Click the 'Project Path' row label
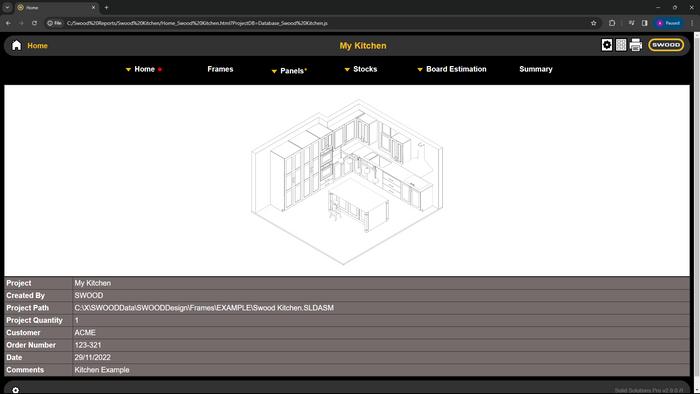The width and height of the screenshot is (700, 394). point(27,308)
